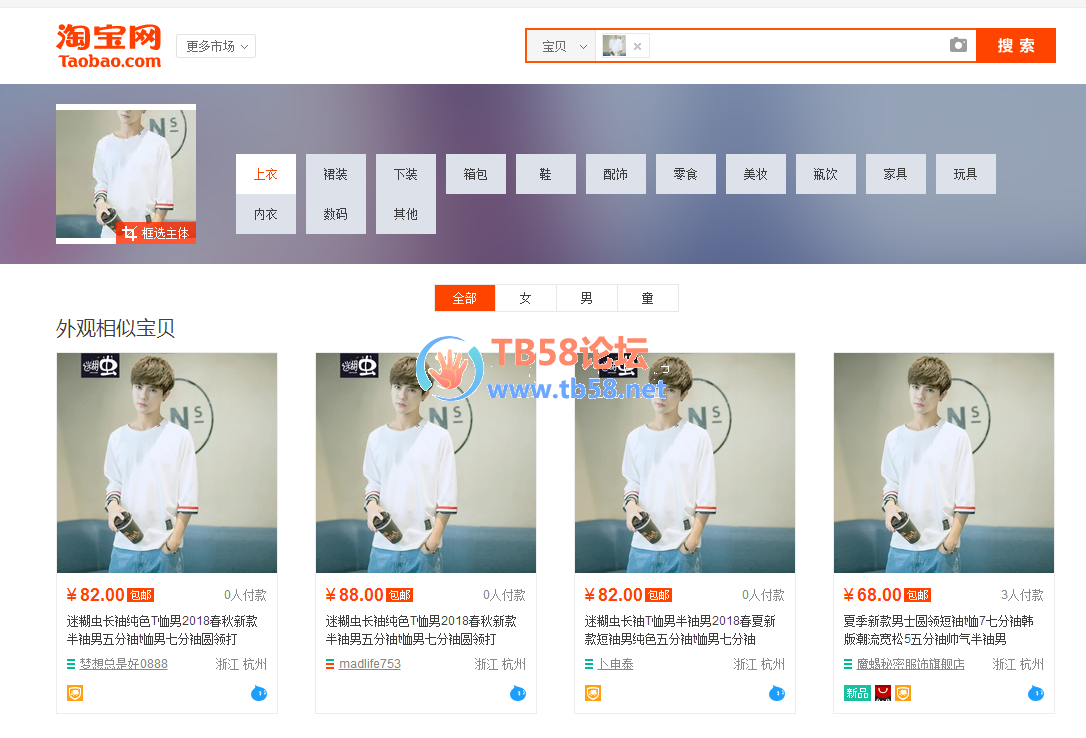Select the 男 gender filter tab
The image size is (1086, 738).
coord(586,298)
